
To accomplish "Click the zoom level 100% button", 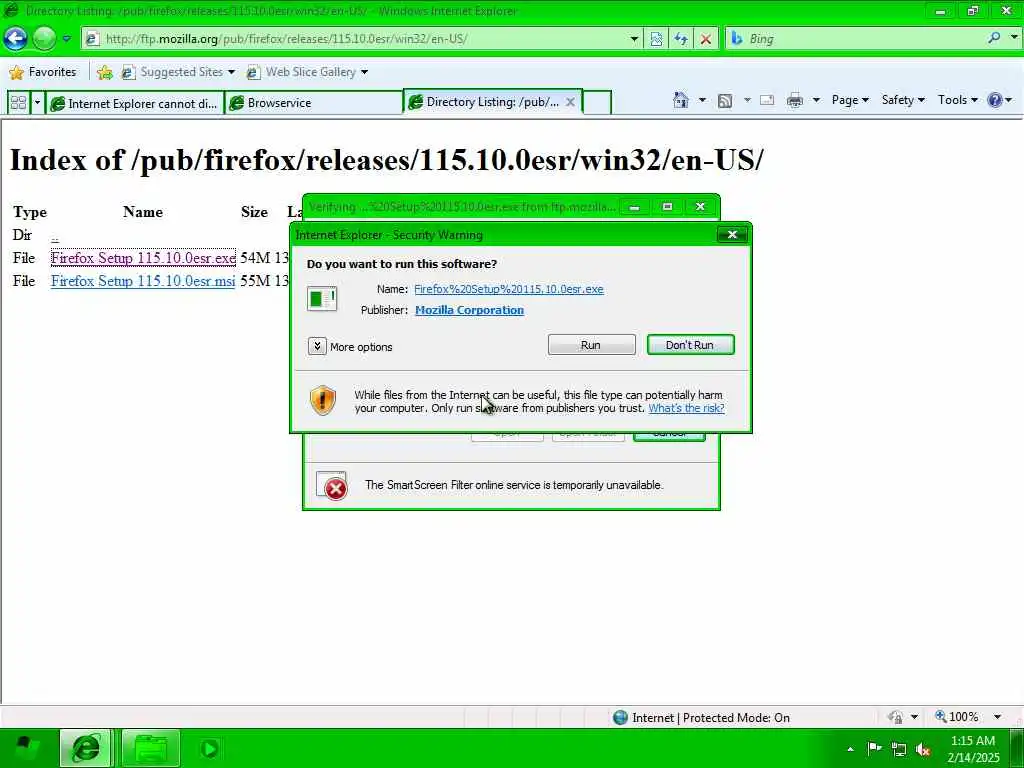I will [x=957, y=717].
